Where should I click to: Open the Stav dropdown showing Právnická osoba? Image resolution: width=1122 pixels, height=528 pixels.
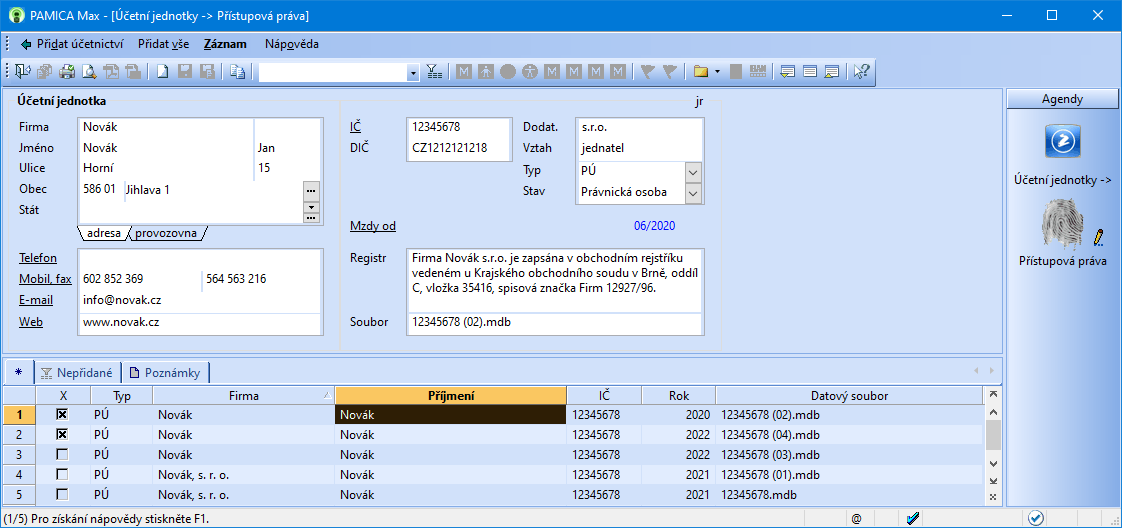(x=693, y=193)
